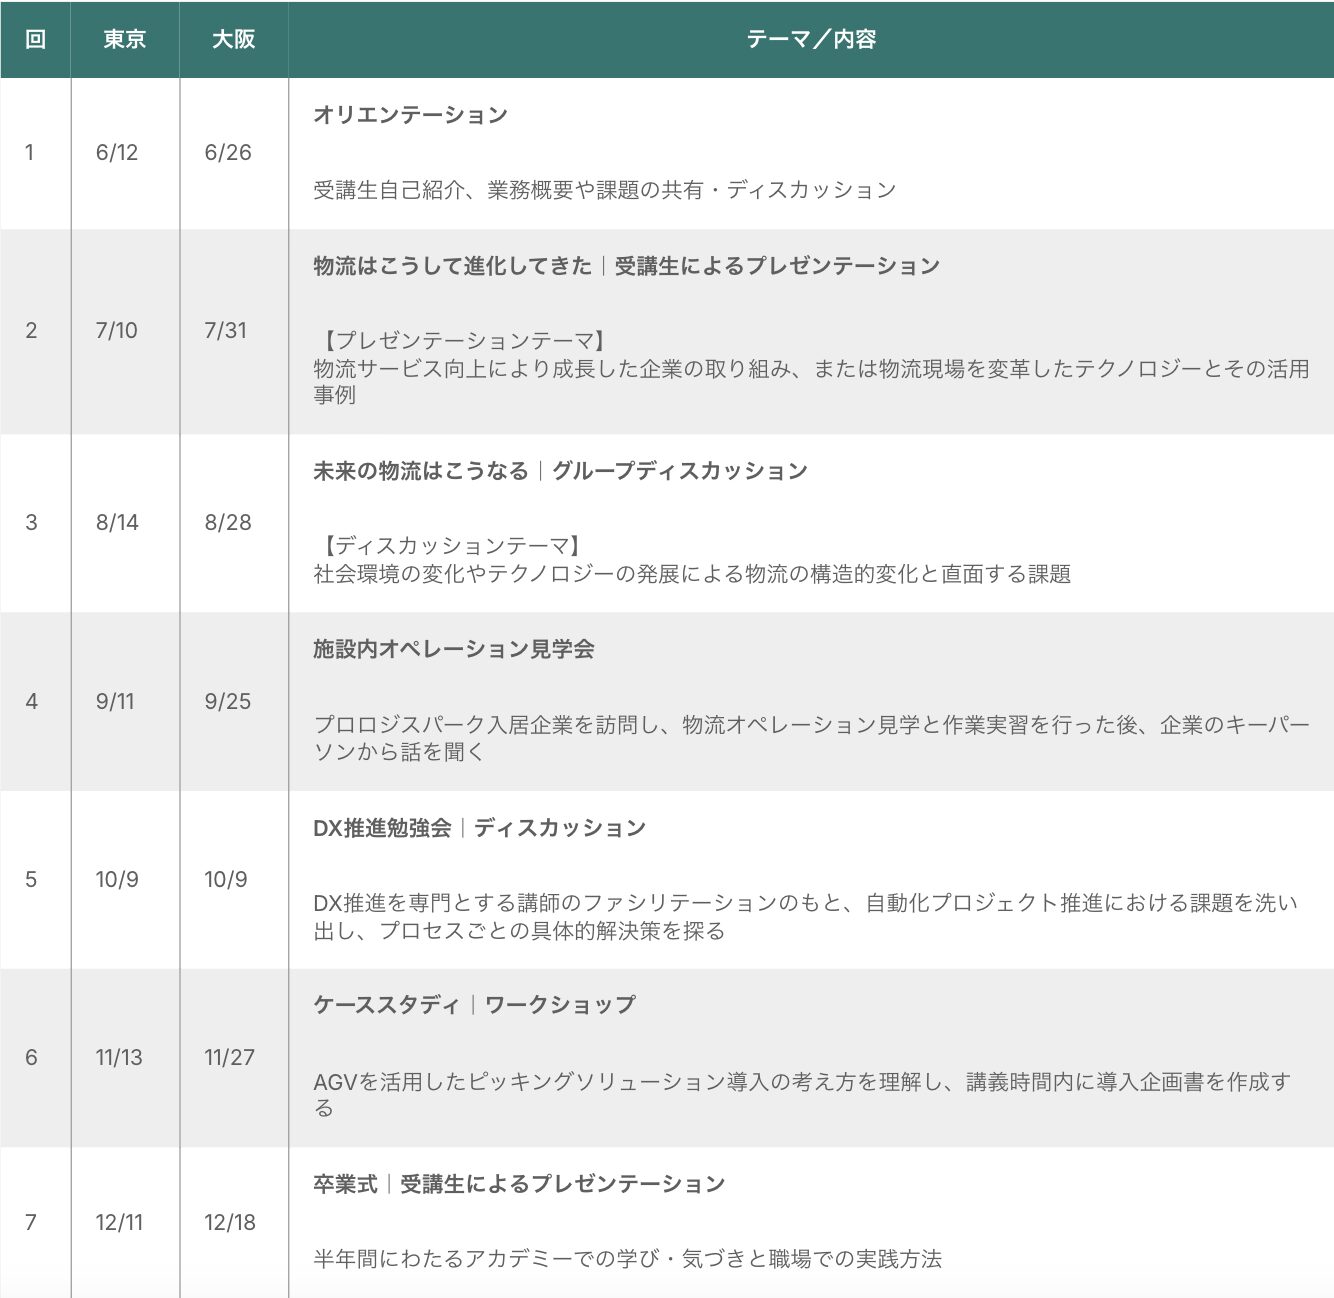Click the 大阪 column header
This screenshot has height=1298, width=1334.
(234, 39)
